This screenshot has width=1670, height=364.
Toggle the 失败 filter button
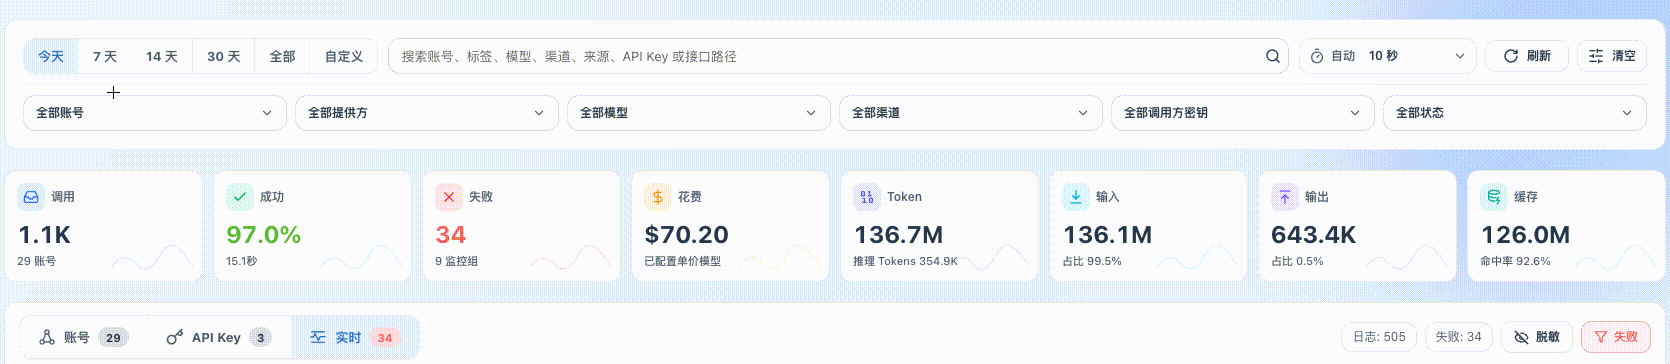1616,337
